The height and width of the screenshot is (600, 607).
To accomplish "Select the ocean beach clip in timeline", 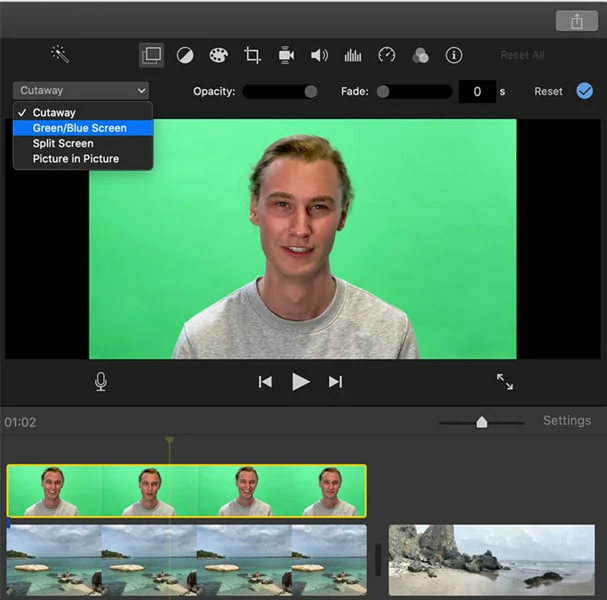I will click(x=187, y=560).
